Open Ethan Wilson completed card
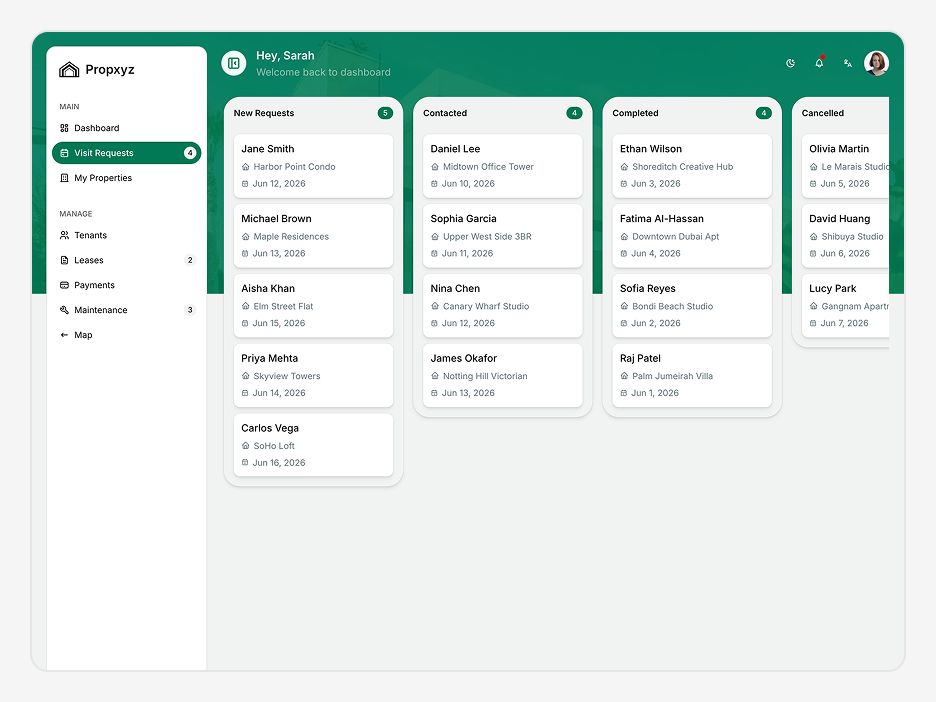The height and width of the screenshot is (702, 936). (692, 166)
